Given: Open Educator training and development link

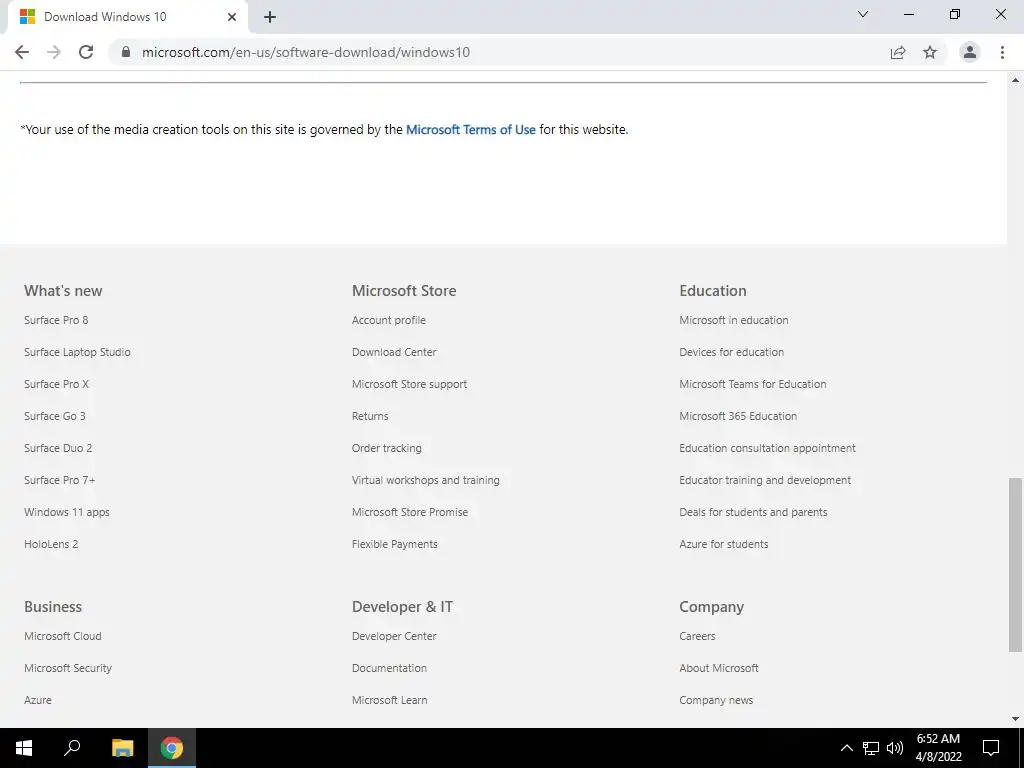Looking at the screenshot, I should pyautogui.click(x=765, y=480).
